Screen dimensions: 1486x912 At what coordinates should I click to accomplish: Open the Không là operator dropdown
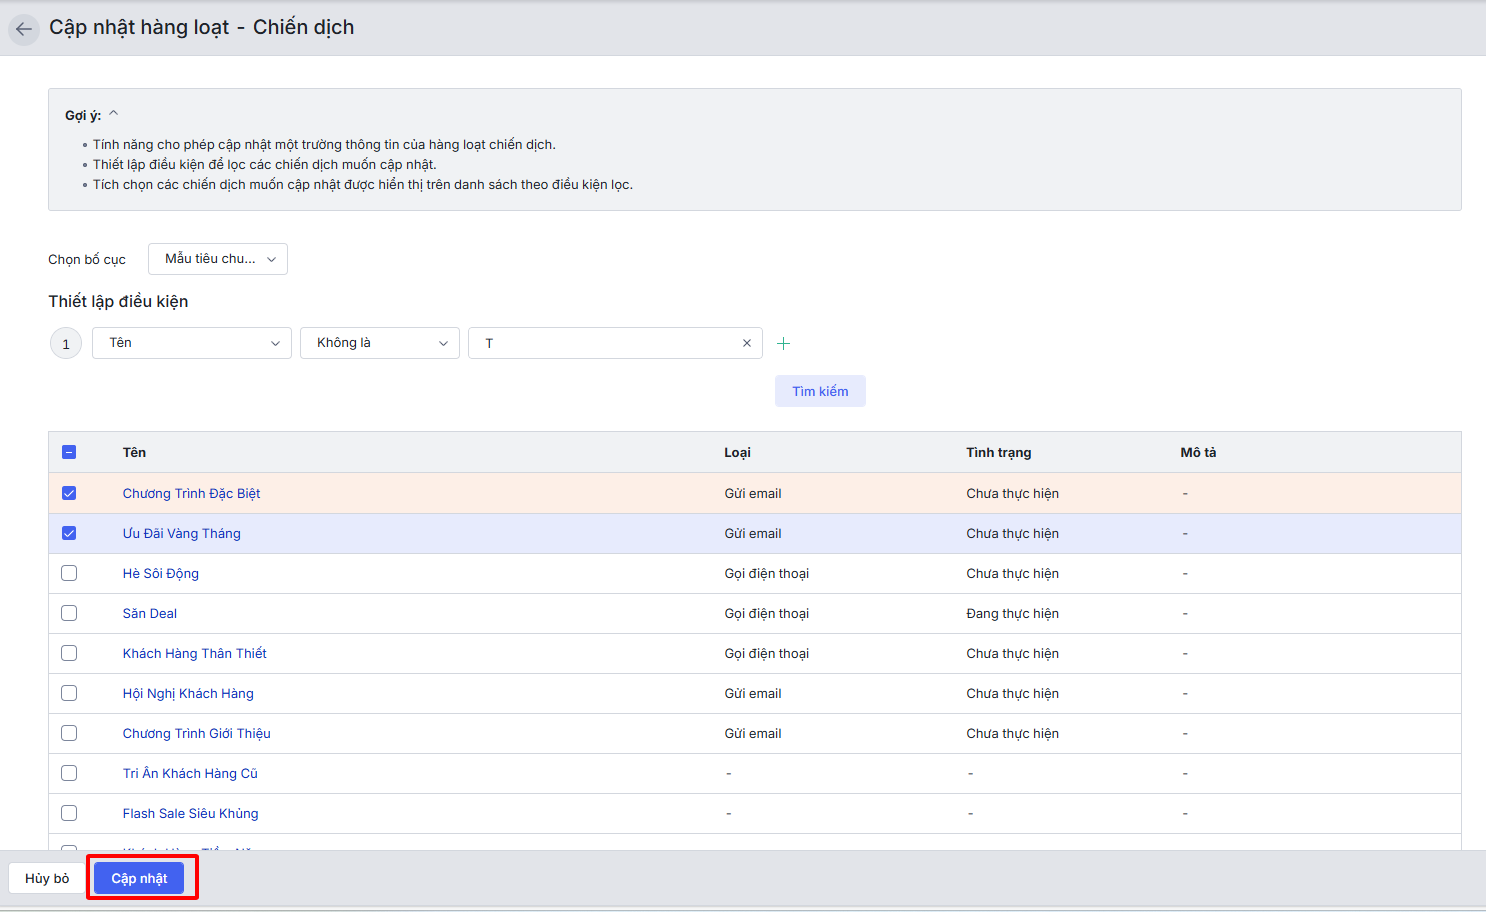coord(380,343)
